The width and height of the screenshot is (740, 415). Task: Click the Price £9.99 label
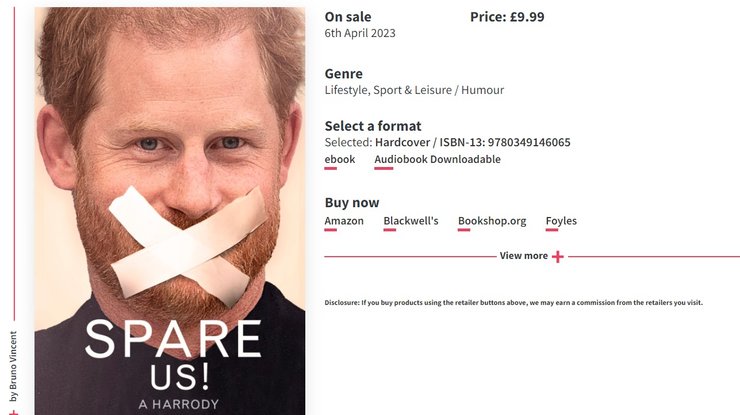(x=507, y=17)
